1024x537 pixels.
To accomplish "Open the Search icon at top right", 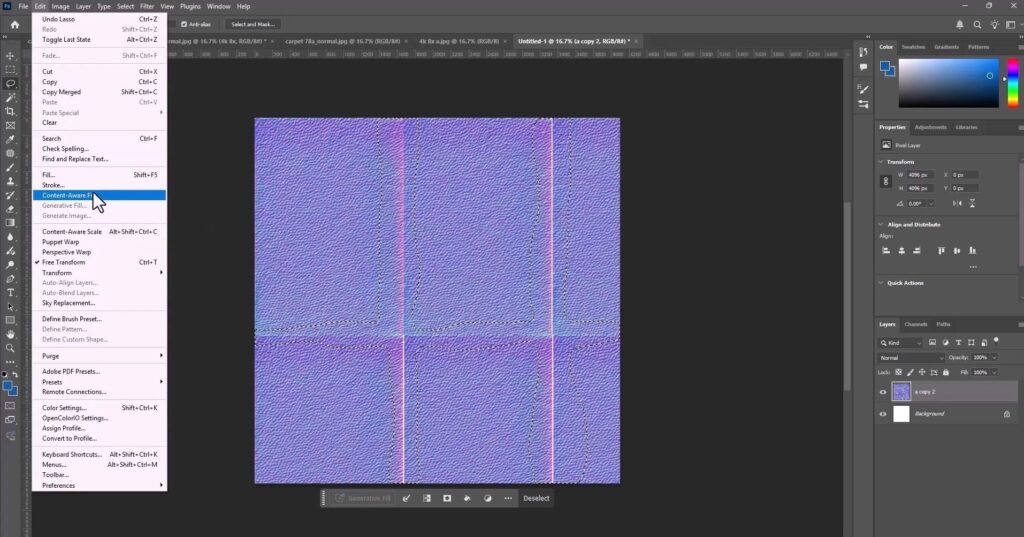I will tap(977, 24).
